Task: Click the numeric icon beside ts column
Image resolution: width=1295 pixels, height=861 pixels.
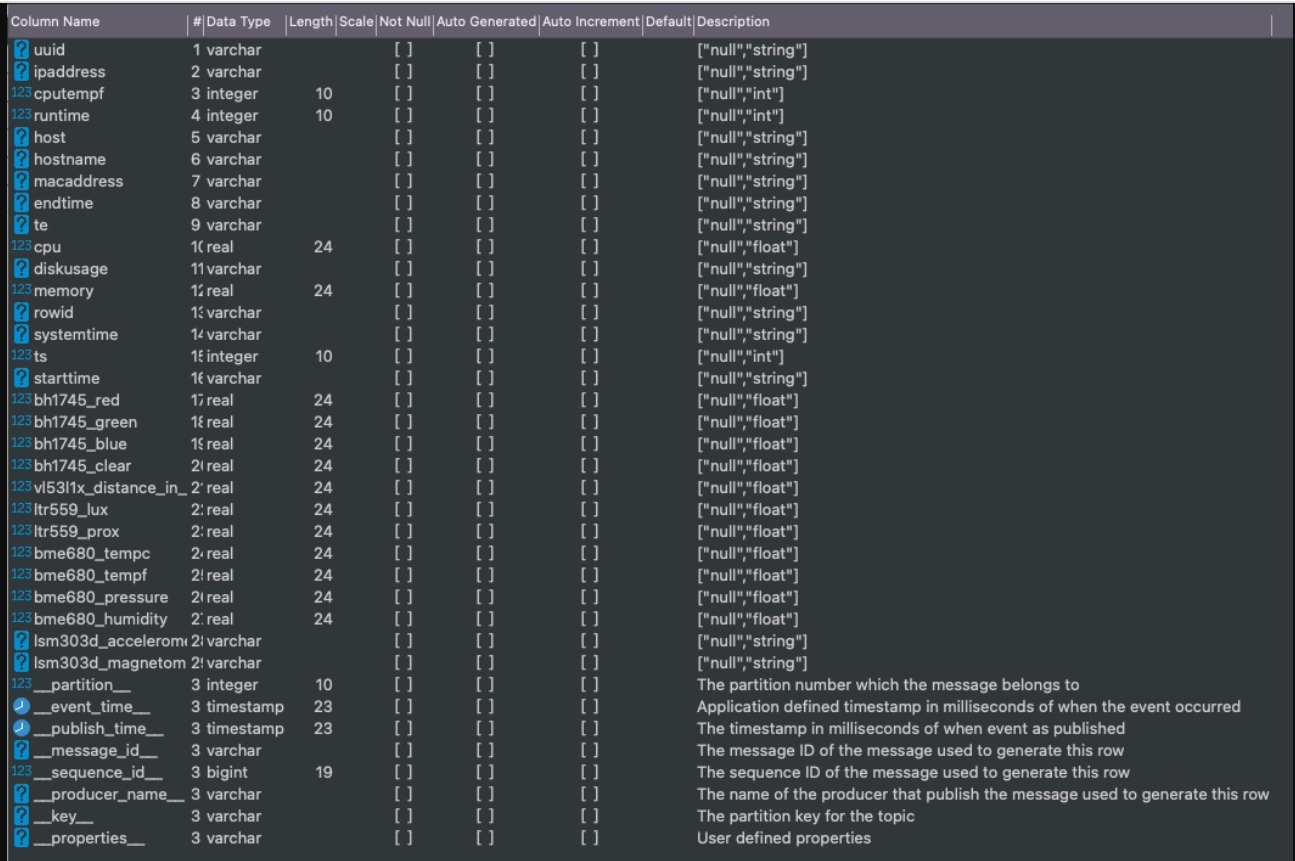Action: click(x=21, y=356)
